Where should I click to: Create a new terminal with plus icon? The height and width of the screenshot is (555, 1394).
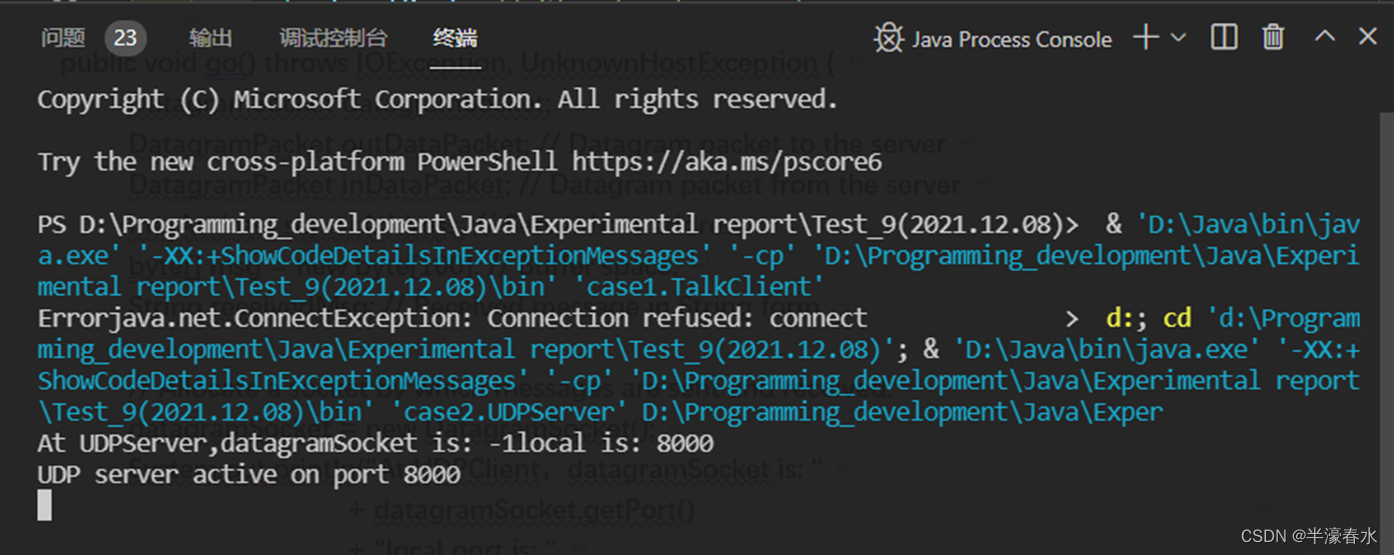pyautogui.click(x=1145, y=38)
